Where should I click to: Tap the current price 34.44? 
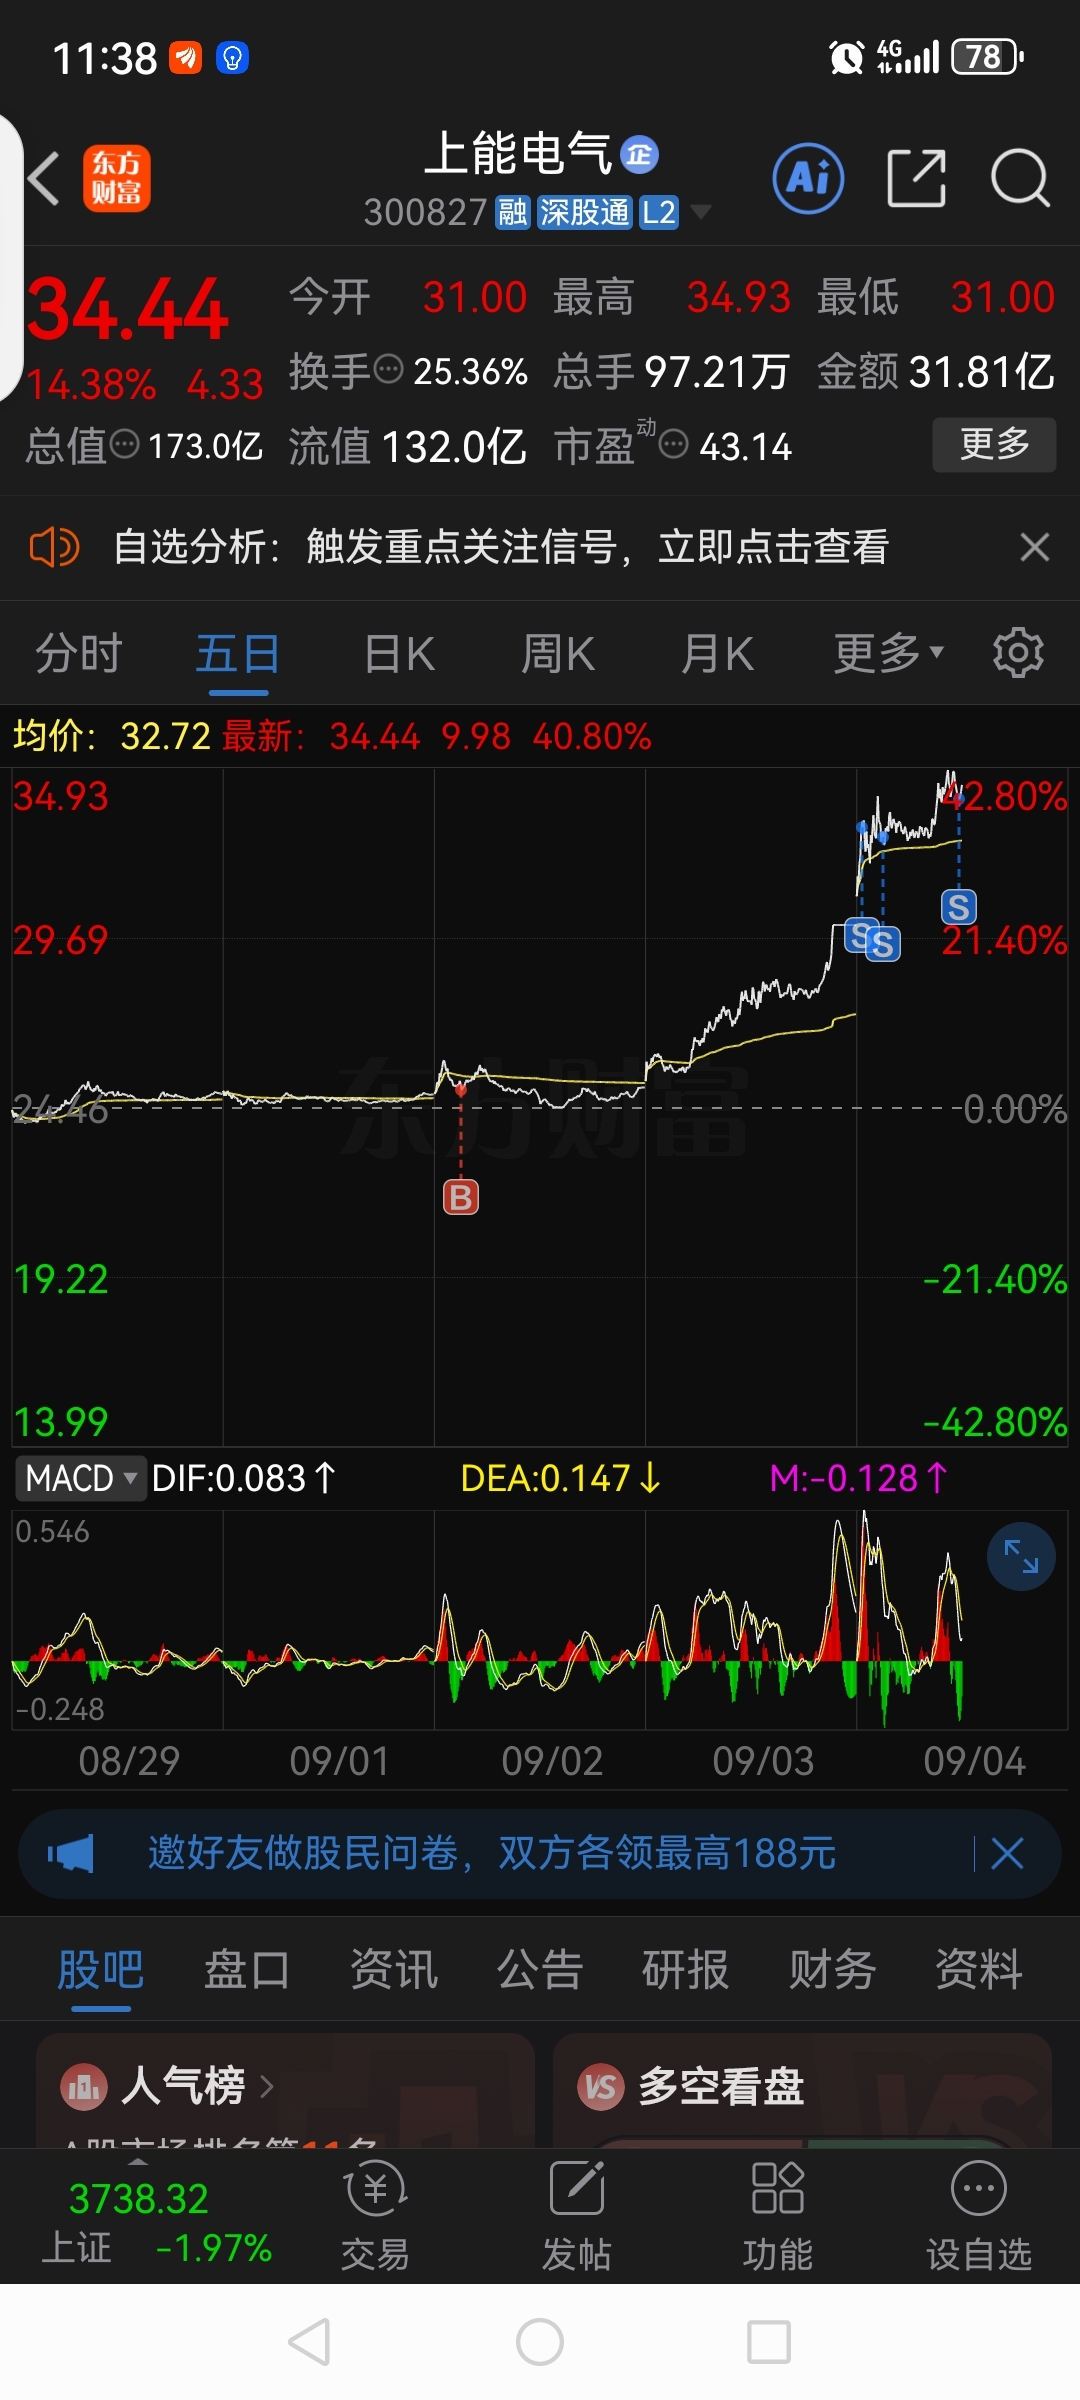pyautogui.click(x=128, y=308)
